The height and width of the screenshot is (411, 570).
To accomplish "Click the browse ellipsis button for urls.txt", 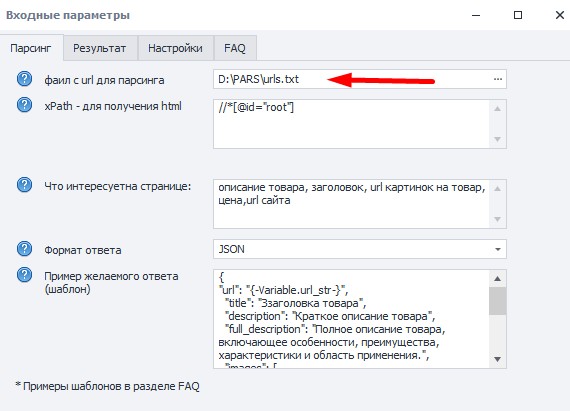I will pos(498,79).
